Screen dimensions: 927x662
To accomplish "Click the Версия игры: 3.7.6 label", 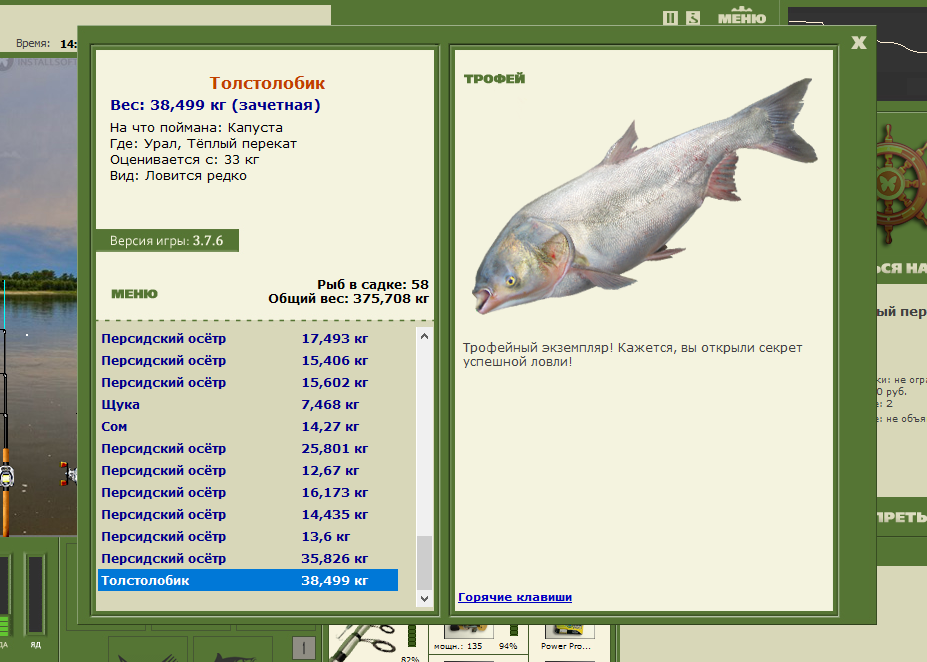I will point(167,241).
